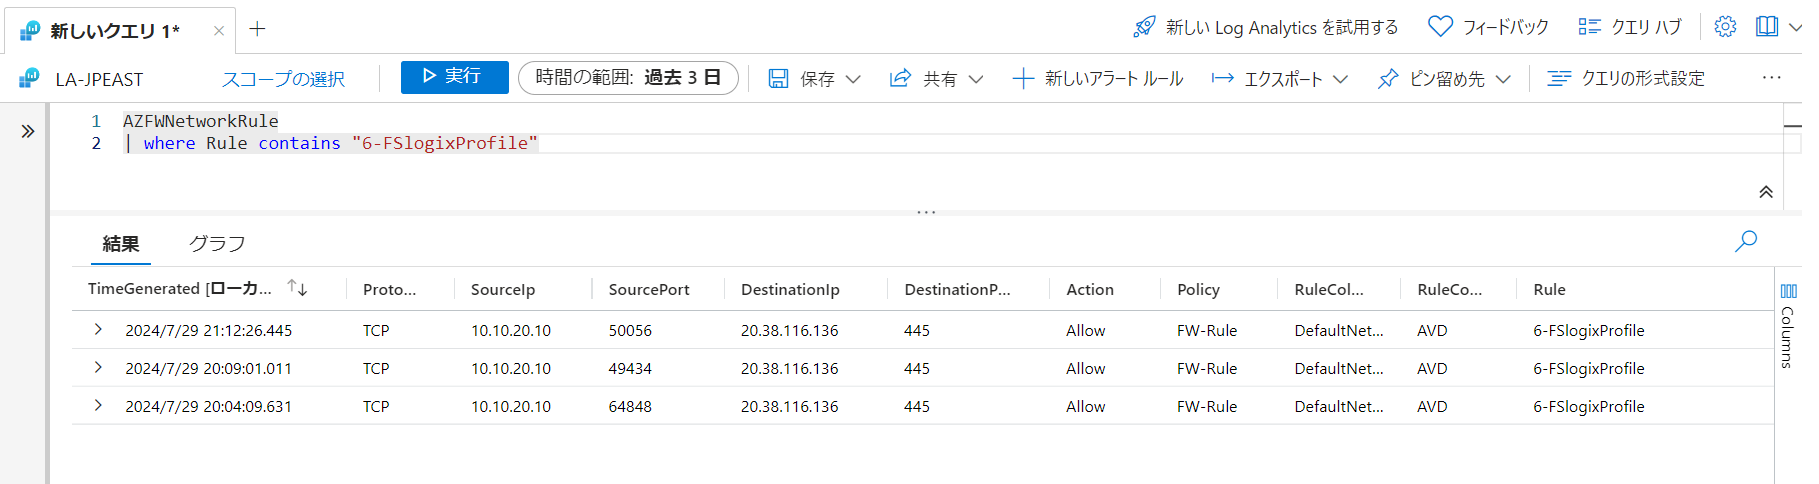Click the search icon in results
The height and width of the screenshot is (484, 1819).
(x=1746, y=241)
